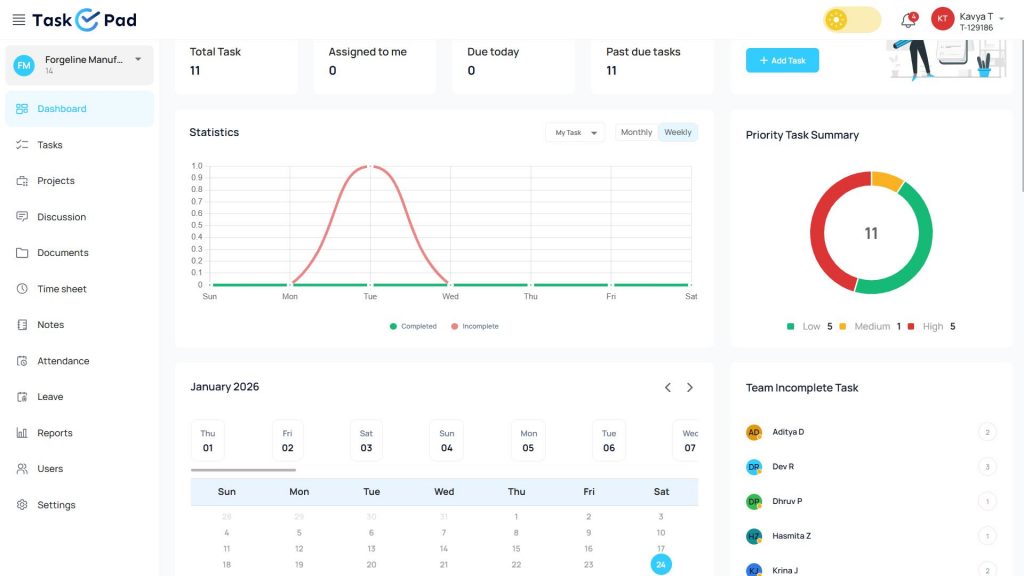Select the Mon 05 date card
Viewport: 1024px width, 576px height.
pyautogui.click(x=528, y=441)
